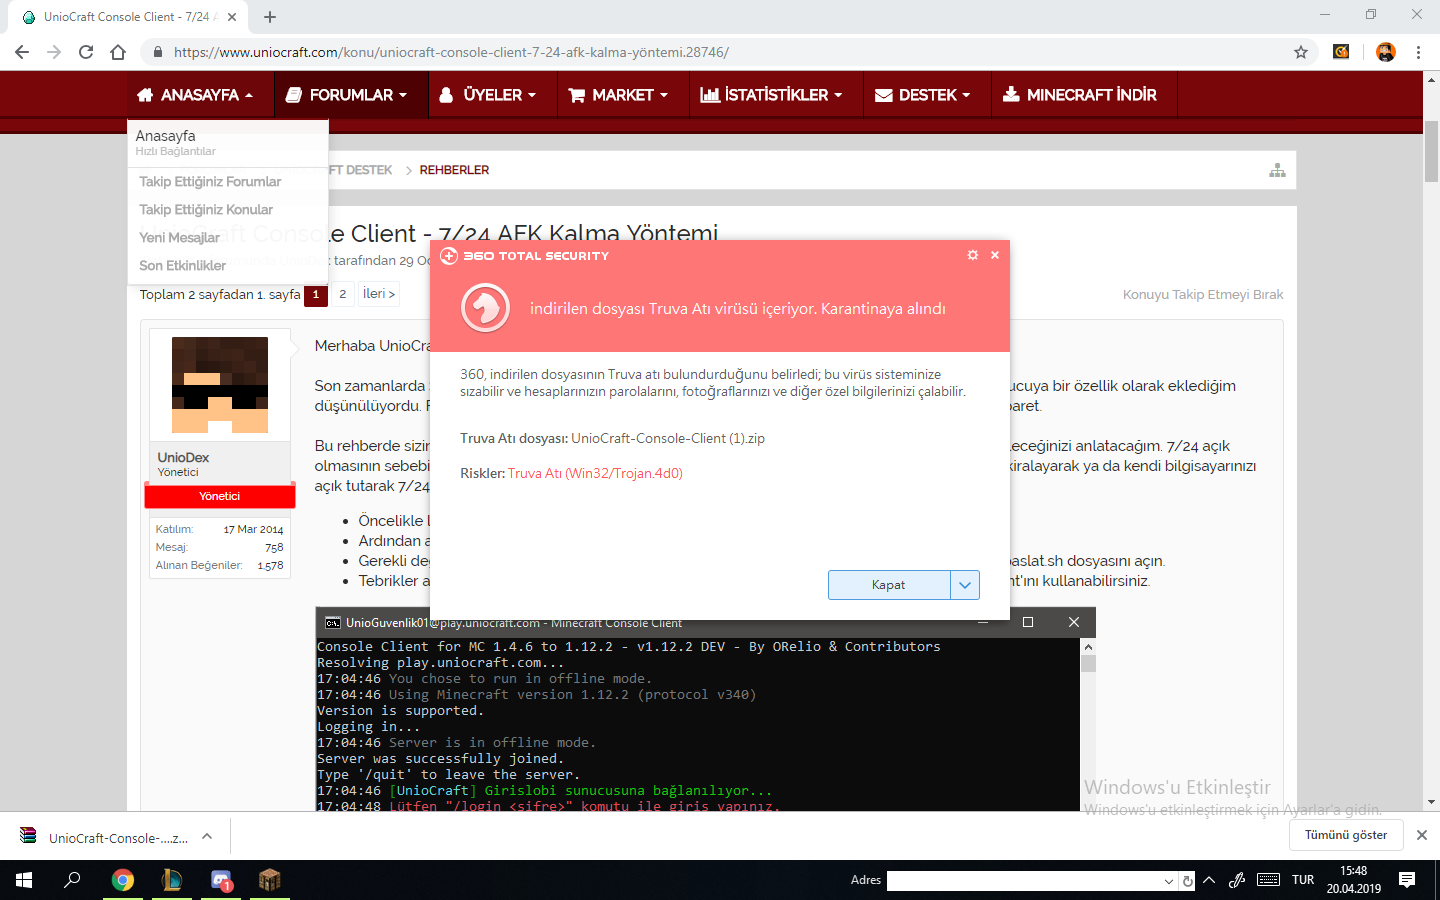Click the pen/ink workspace tray icon
Screen dimensions: 1440x900
pyautogui.click(x=1237, y=880)
